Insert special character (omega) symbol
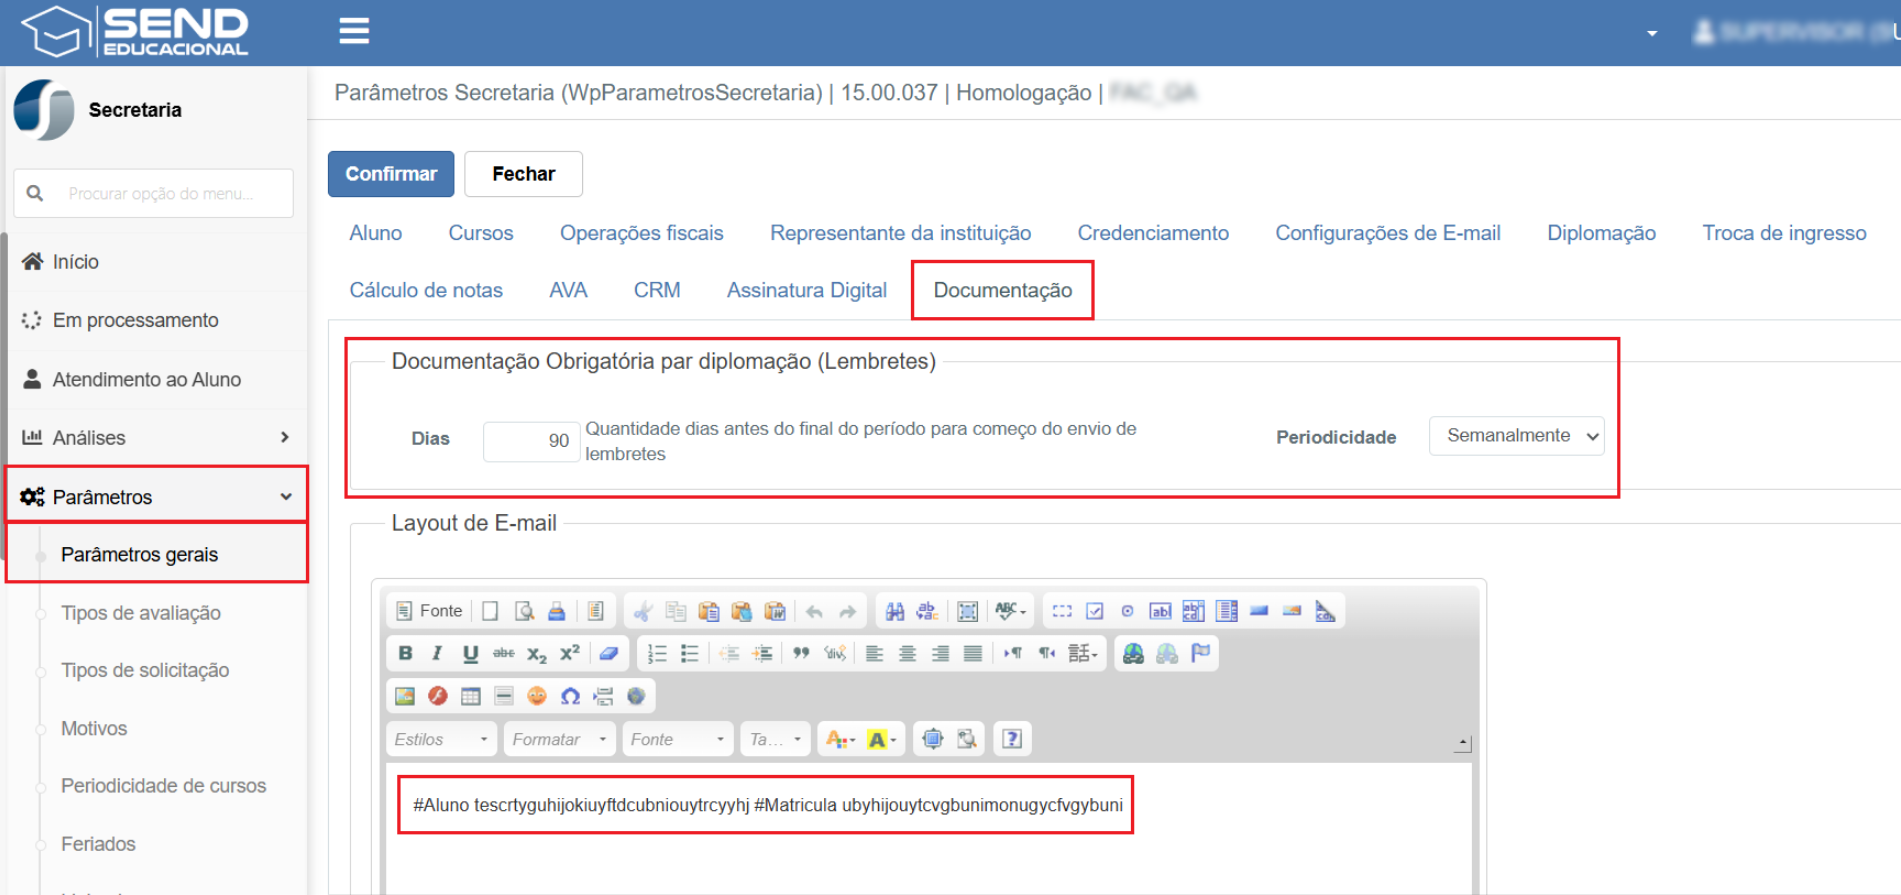Viewport: 1901px width, 895px height. point(570,696)
